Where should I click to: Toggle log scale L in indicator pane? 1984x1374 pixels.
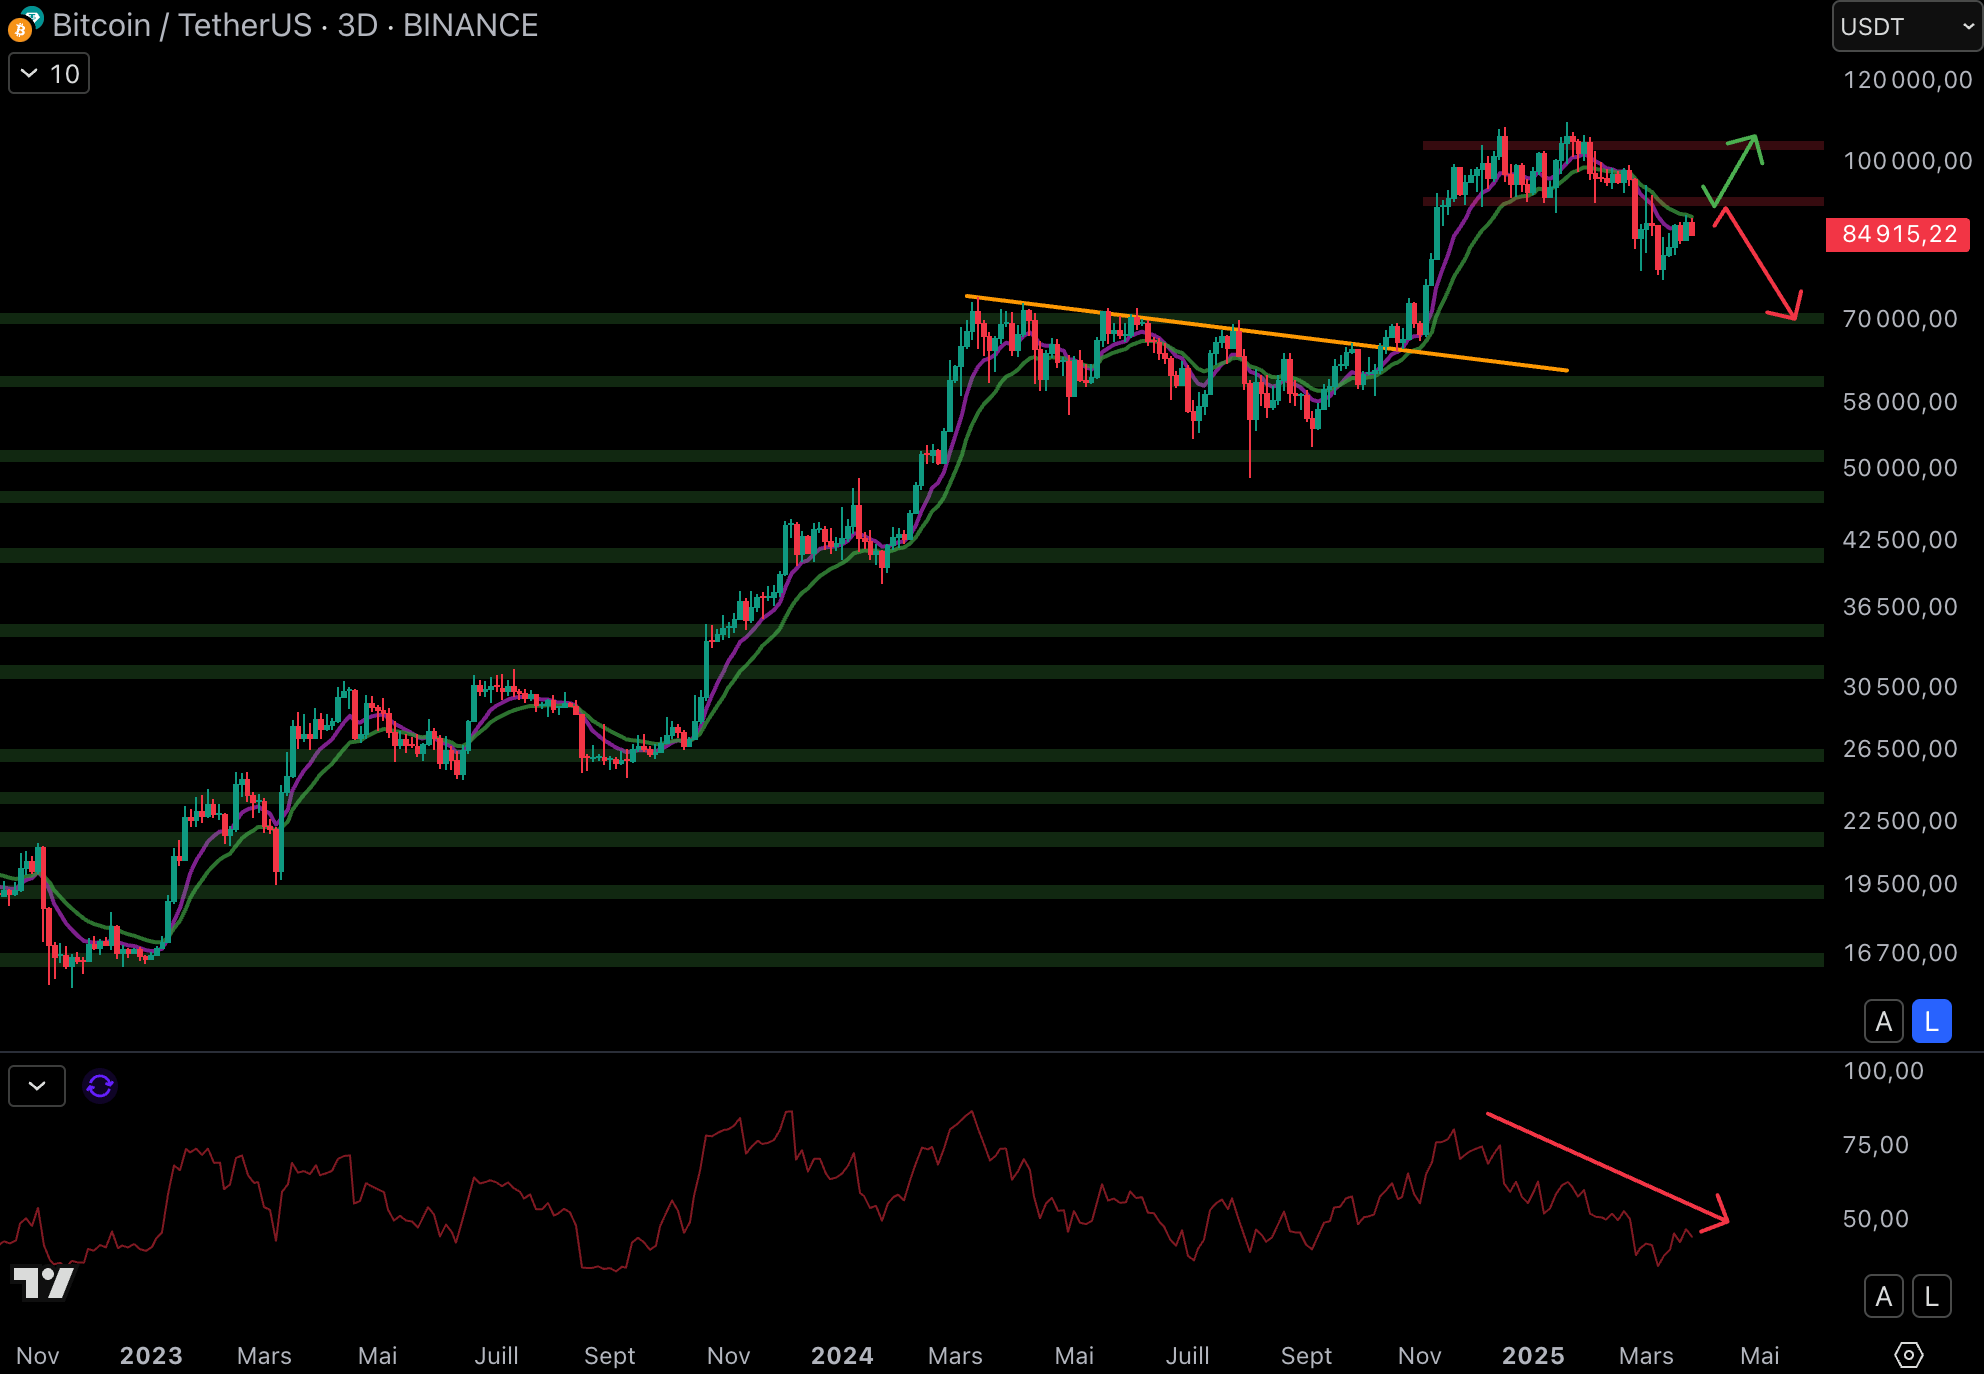tap(1931, 1297)
